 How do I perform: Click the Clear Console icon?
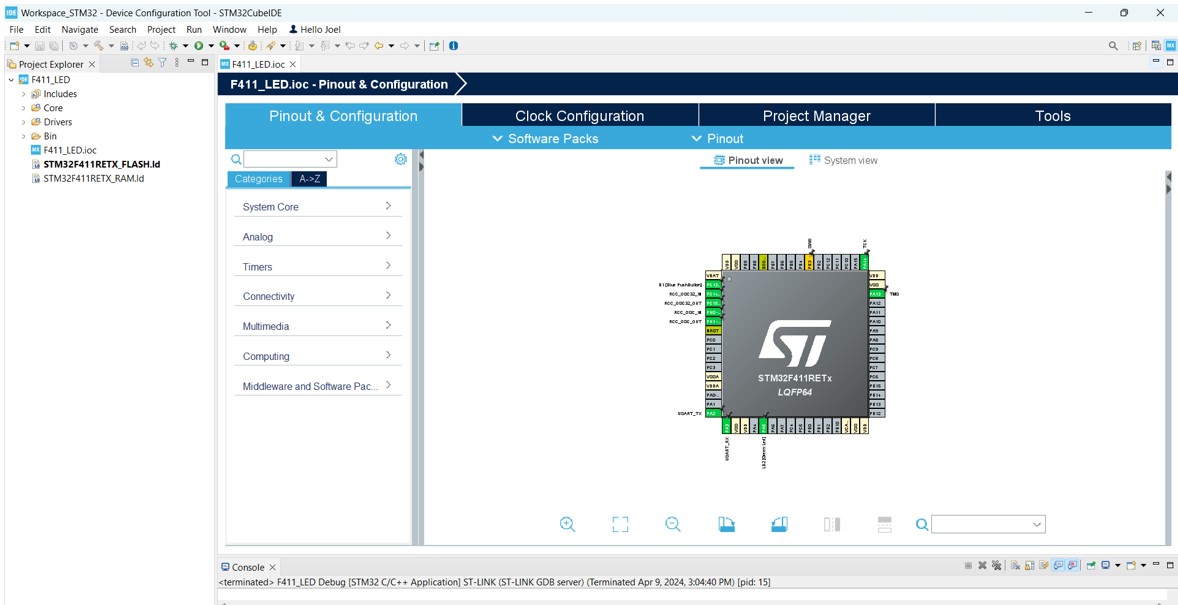pos(1015,566)
